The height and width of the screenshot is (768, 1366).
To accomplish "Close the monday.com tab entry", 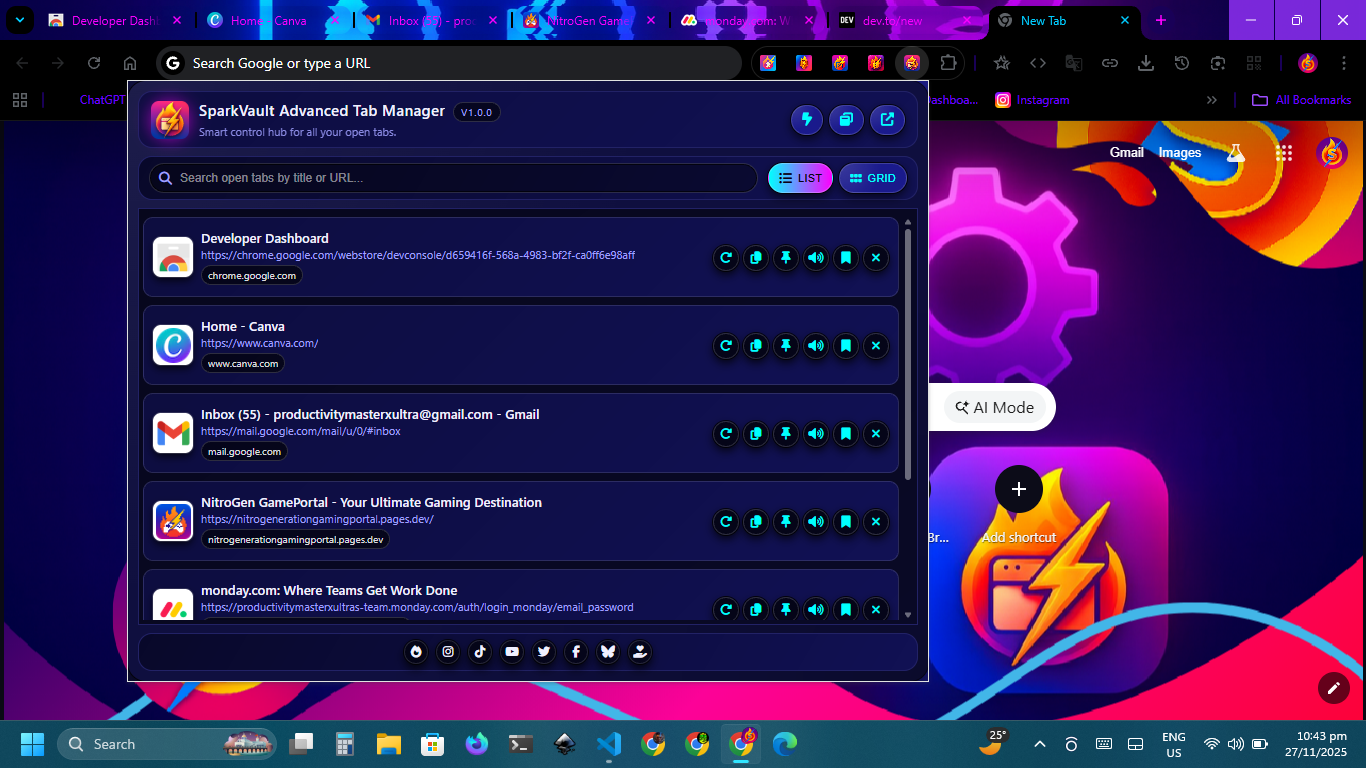I will click(876, 609).
